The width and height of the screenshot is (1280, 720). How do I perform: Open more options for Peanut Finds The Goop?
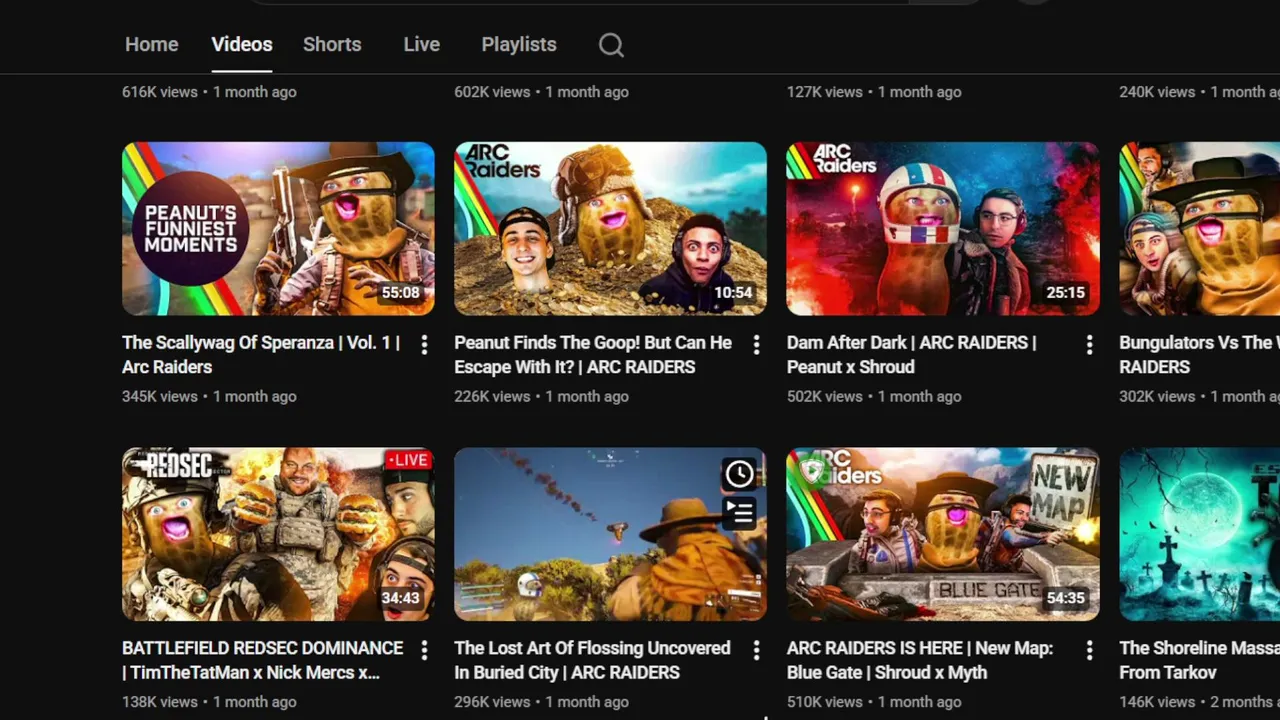coord(756,345)
